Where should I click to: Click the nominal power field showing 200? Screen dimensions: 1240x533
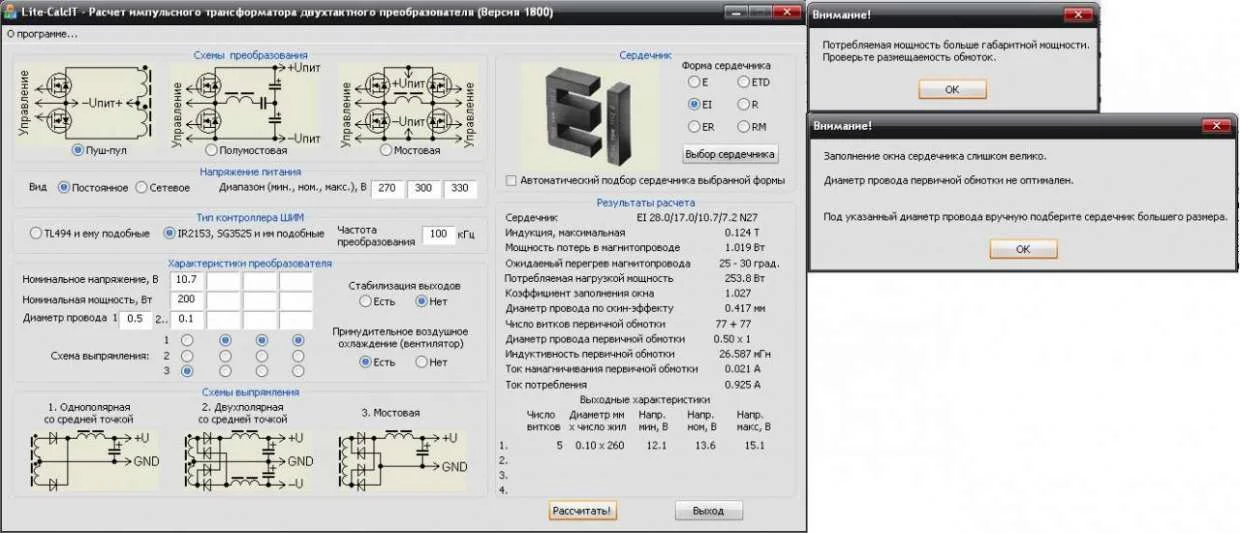click(x=186, y=300)
